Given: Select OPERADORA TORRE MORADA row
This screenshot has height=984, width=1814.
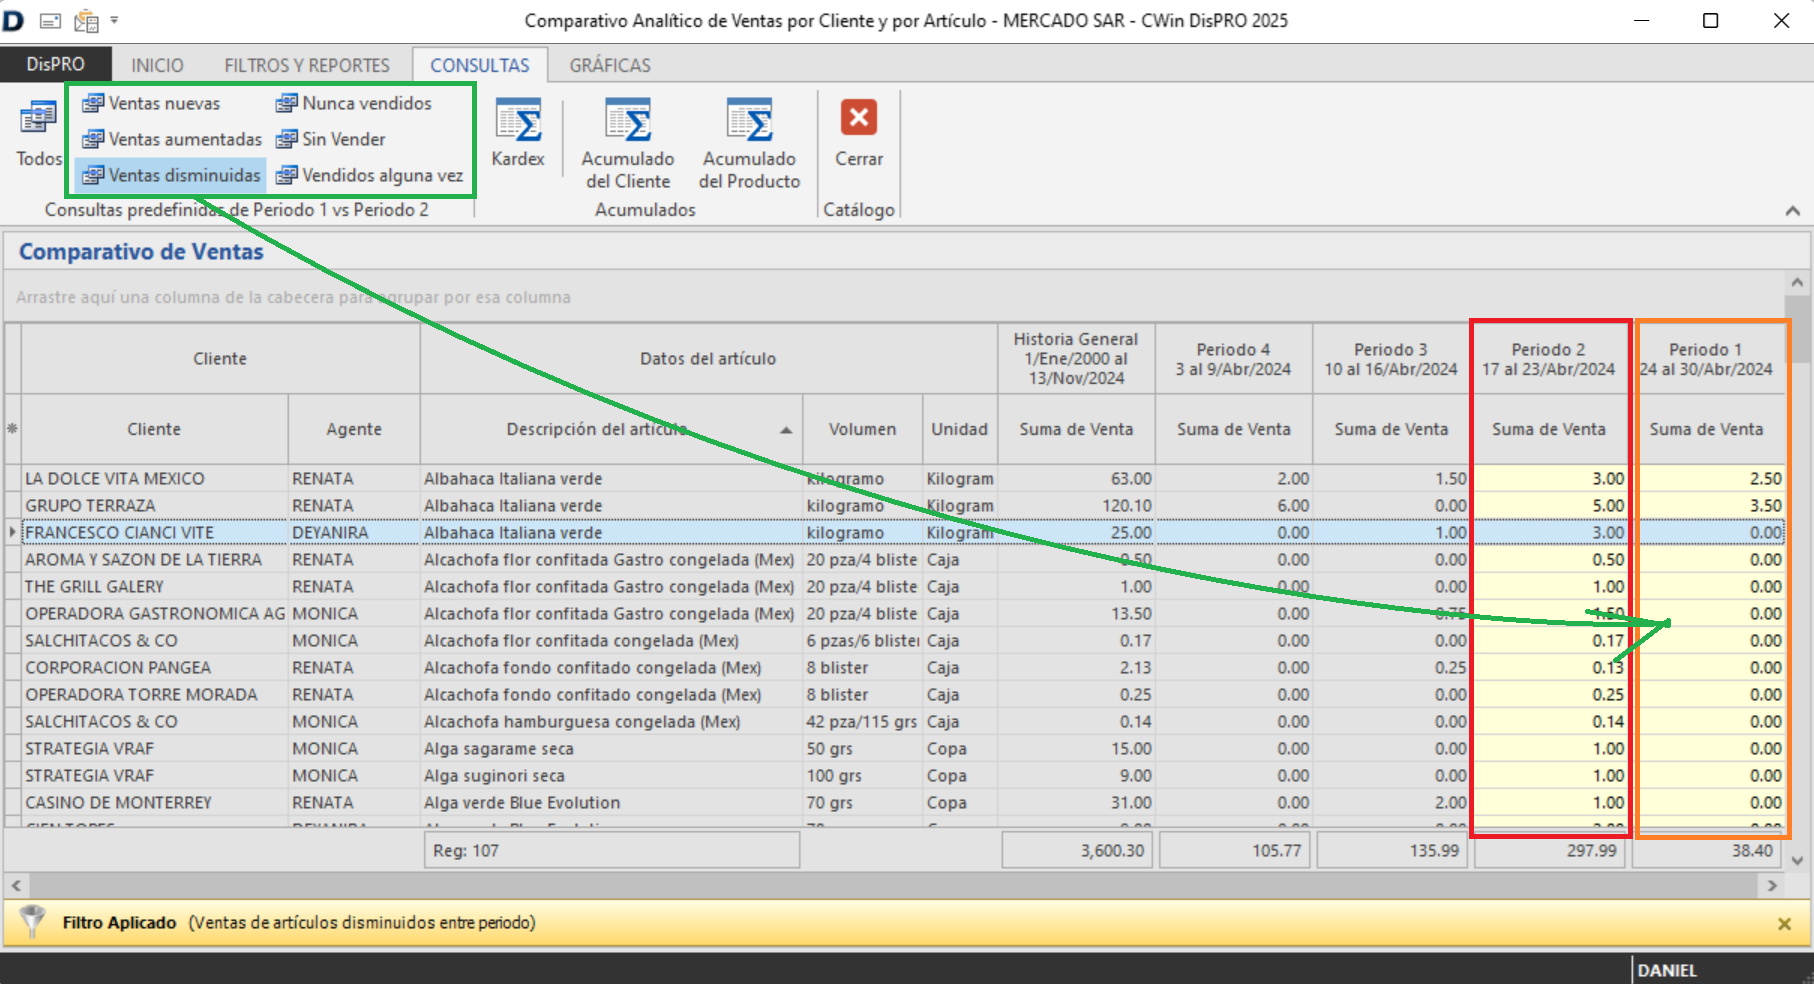Looking at the screenshot, I should [903, 695].
